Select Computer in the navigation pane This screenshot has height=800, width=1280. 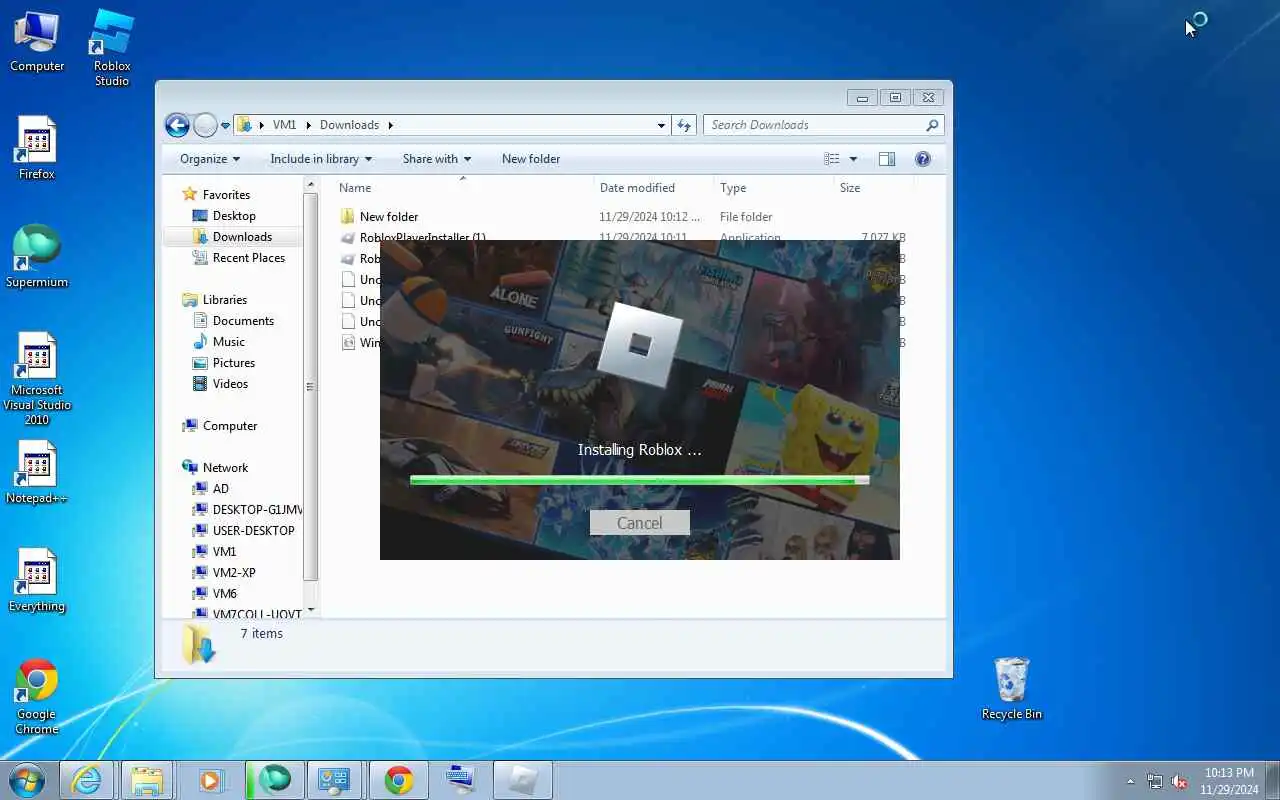point(230,426)
